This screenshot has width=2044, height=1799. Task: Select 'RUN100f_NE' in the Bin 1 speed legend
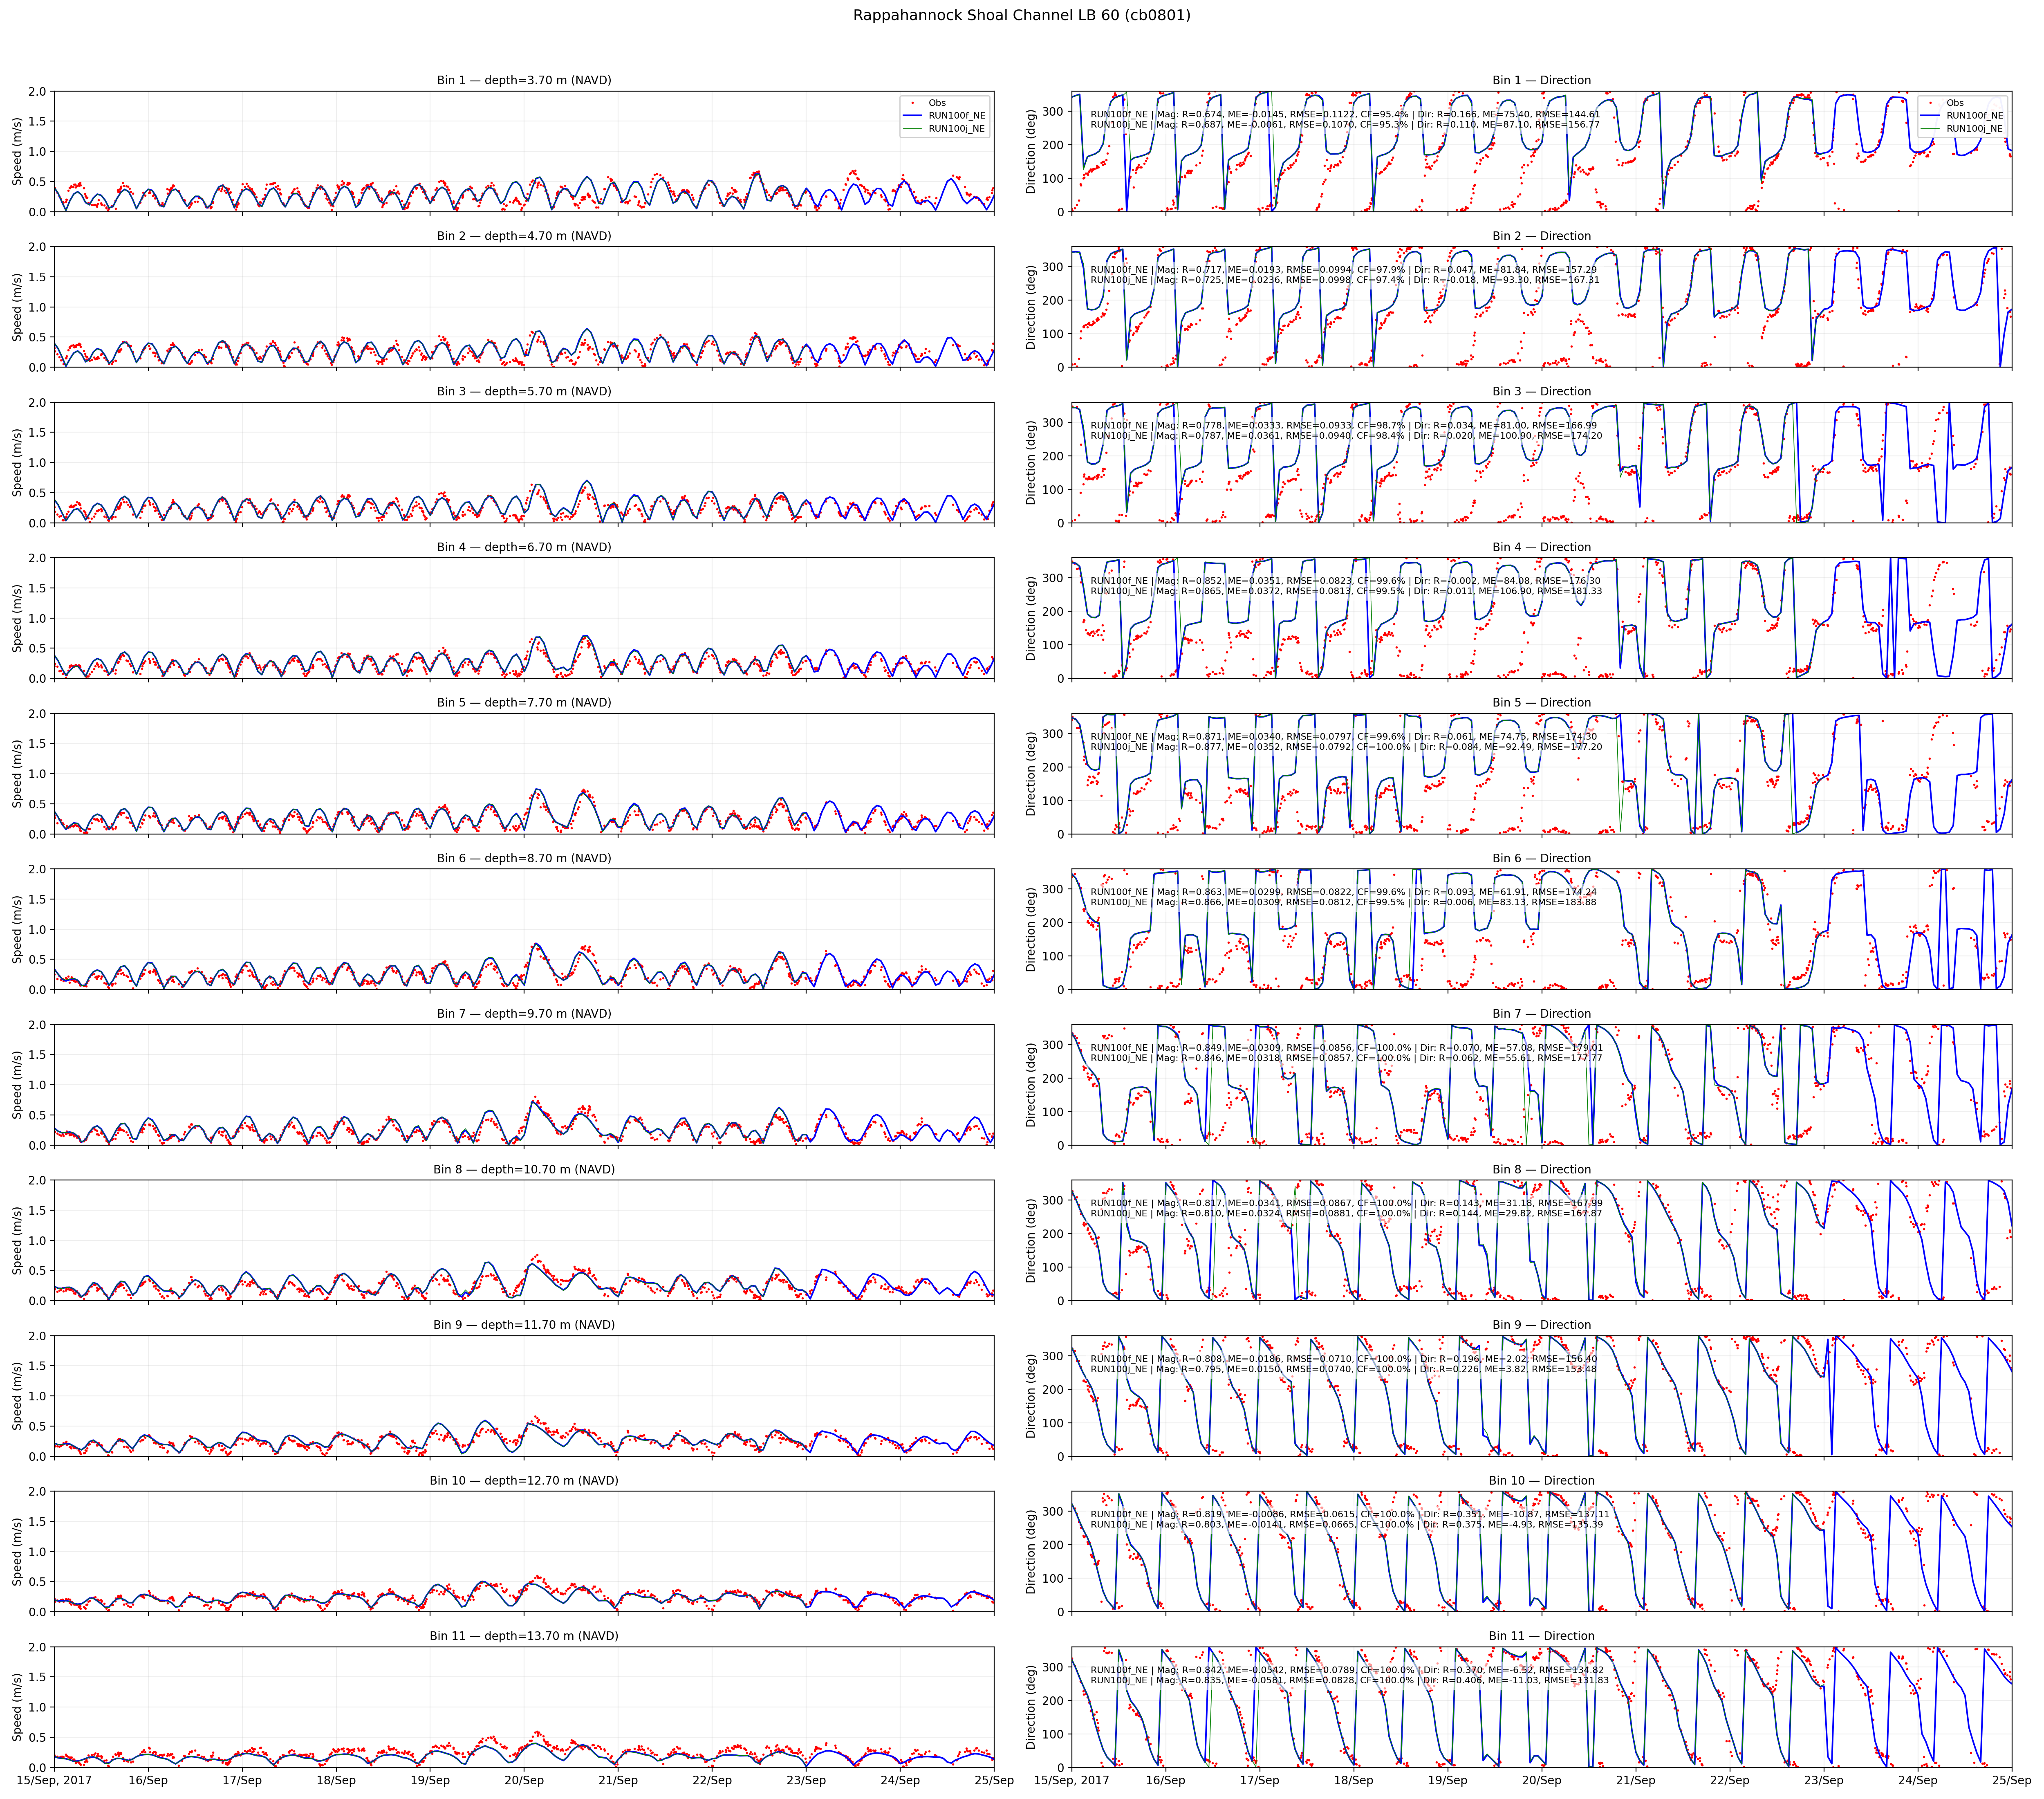(x=957, y=116)
